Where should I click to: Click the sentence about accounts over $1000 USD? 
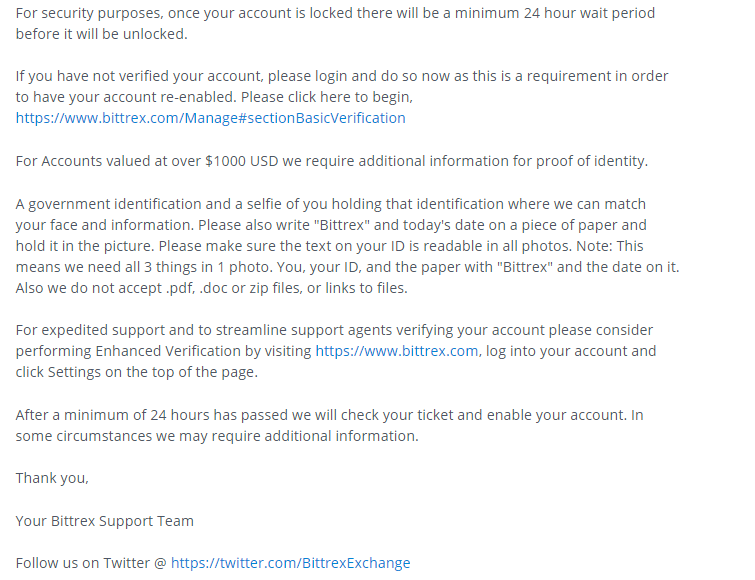[332, 161]
